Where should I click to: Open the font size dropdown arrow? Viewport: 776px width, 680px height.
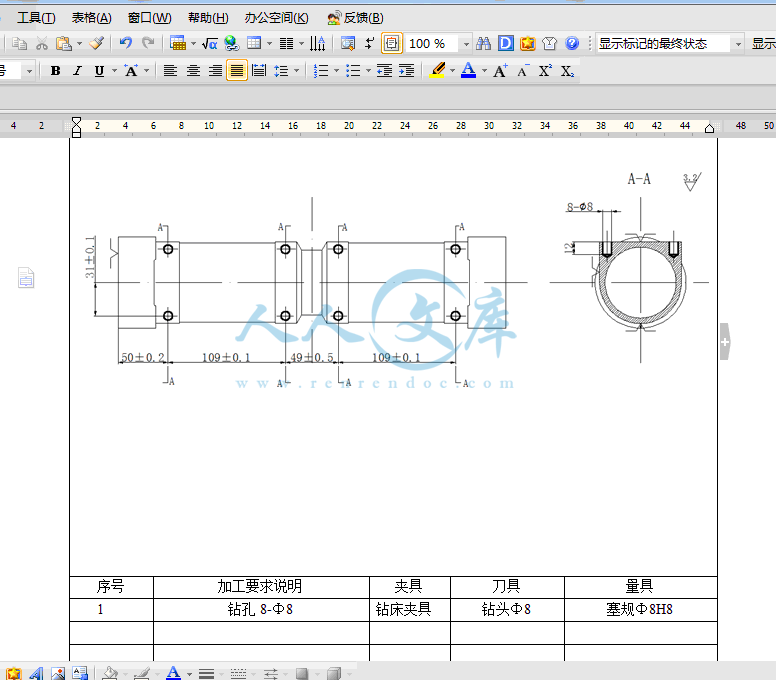coord(29,72)
